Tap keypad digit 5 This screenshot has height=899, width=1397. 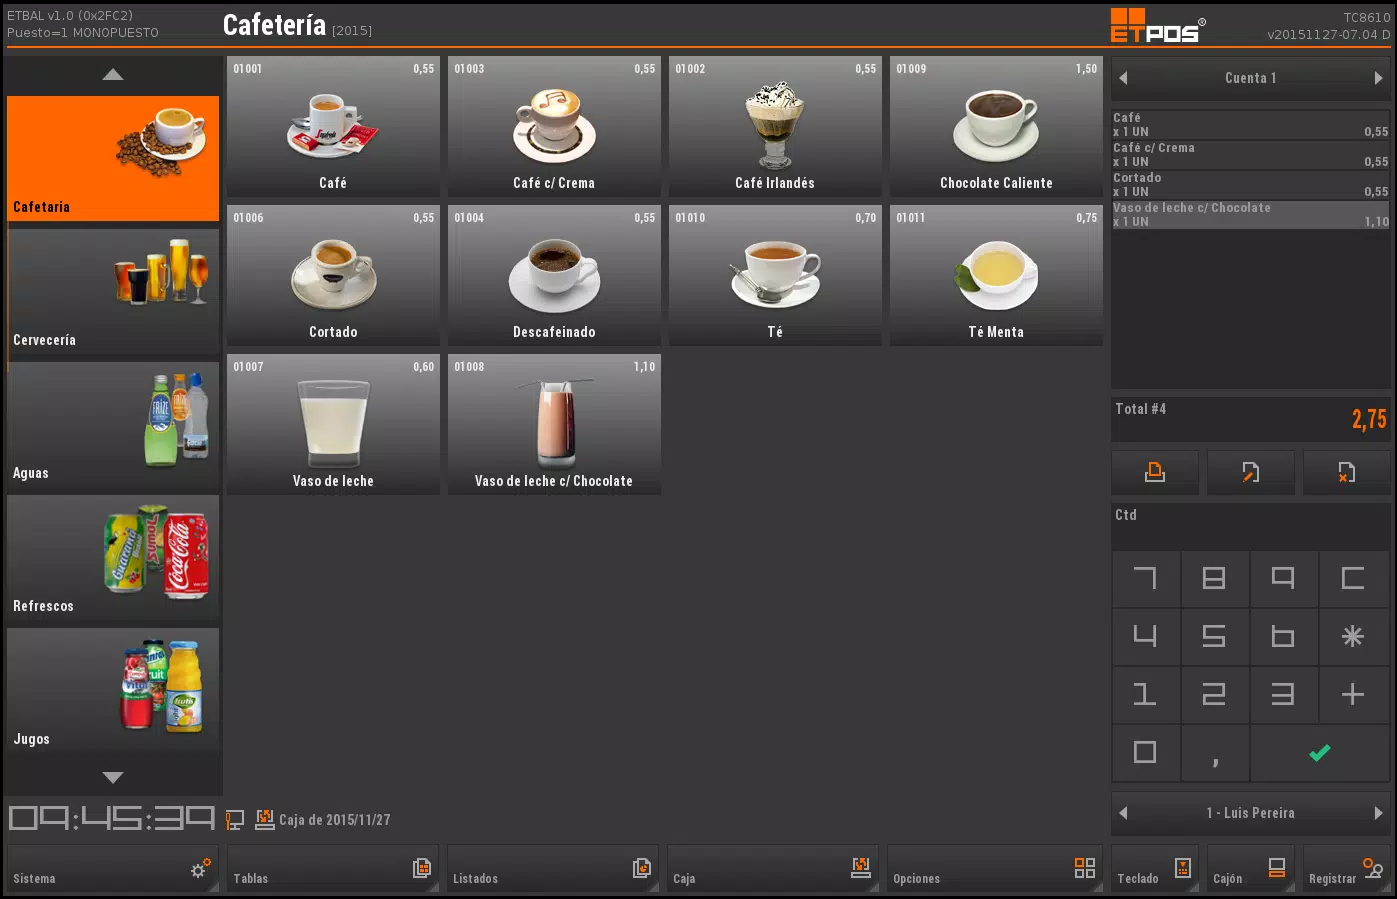(x=1214, y=636)
